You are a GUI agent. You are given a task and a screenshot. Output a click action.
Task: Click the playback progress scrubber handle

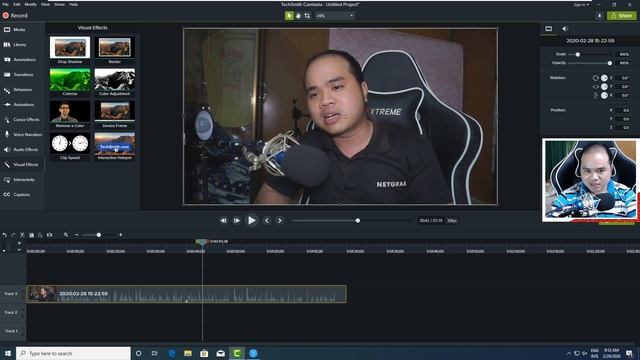point(358,220)
